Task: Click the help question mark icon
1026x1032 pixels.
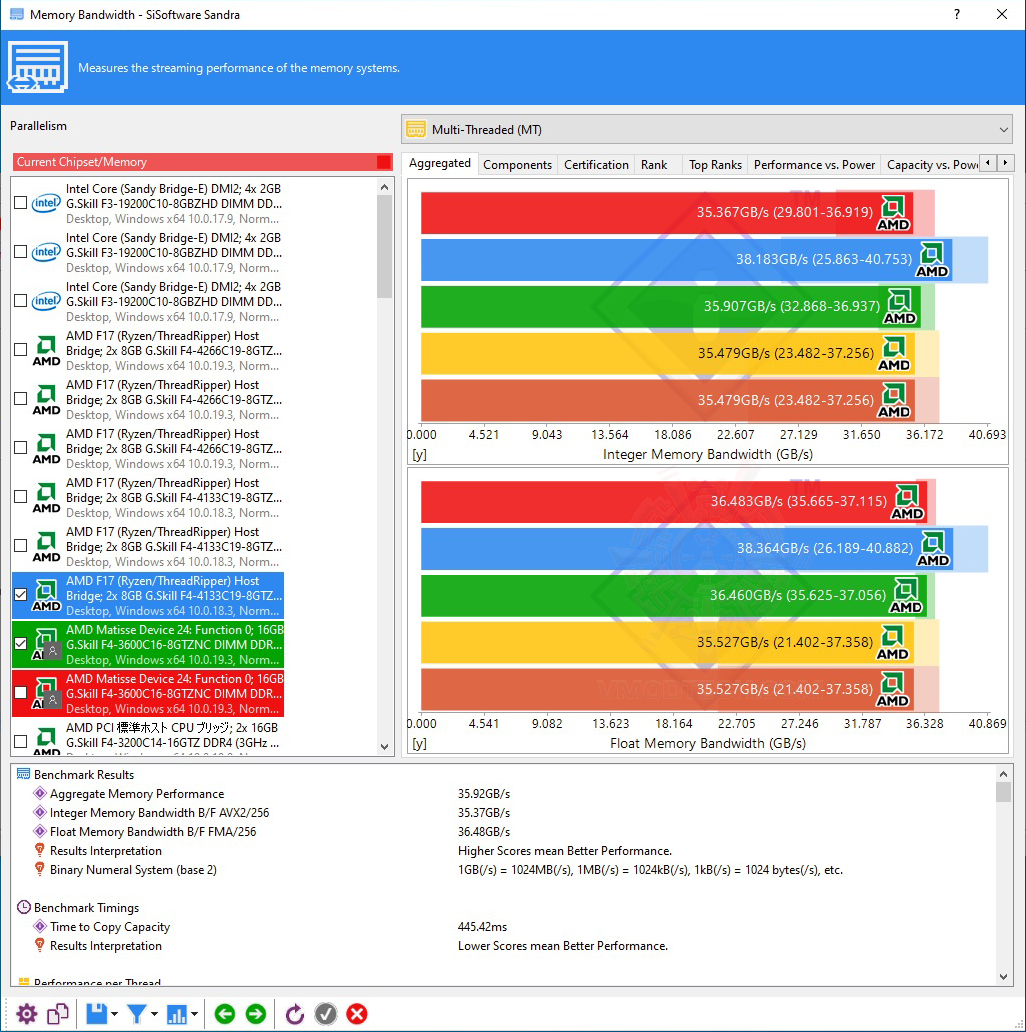Action: (x=957, y=14)
